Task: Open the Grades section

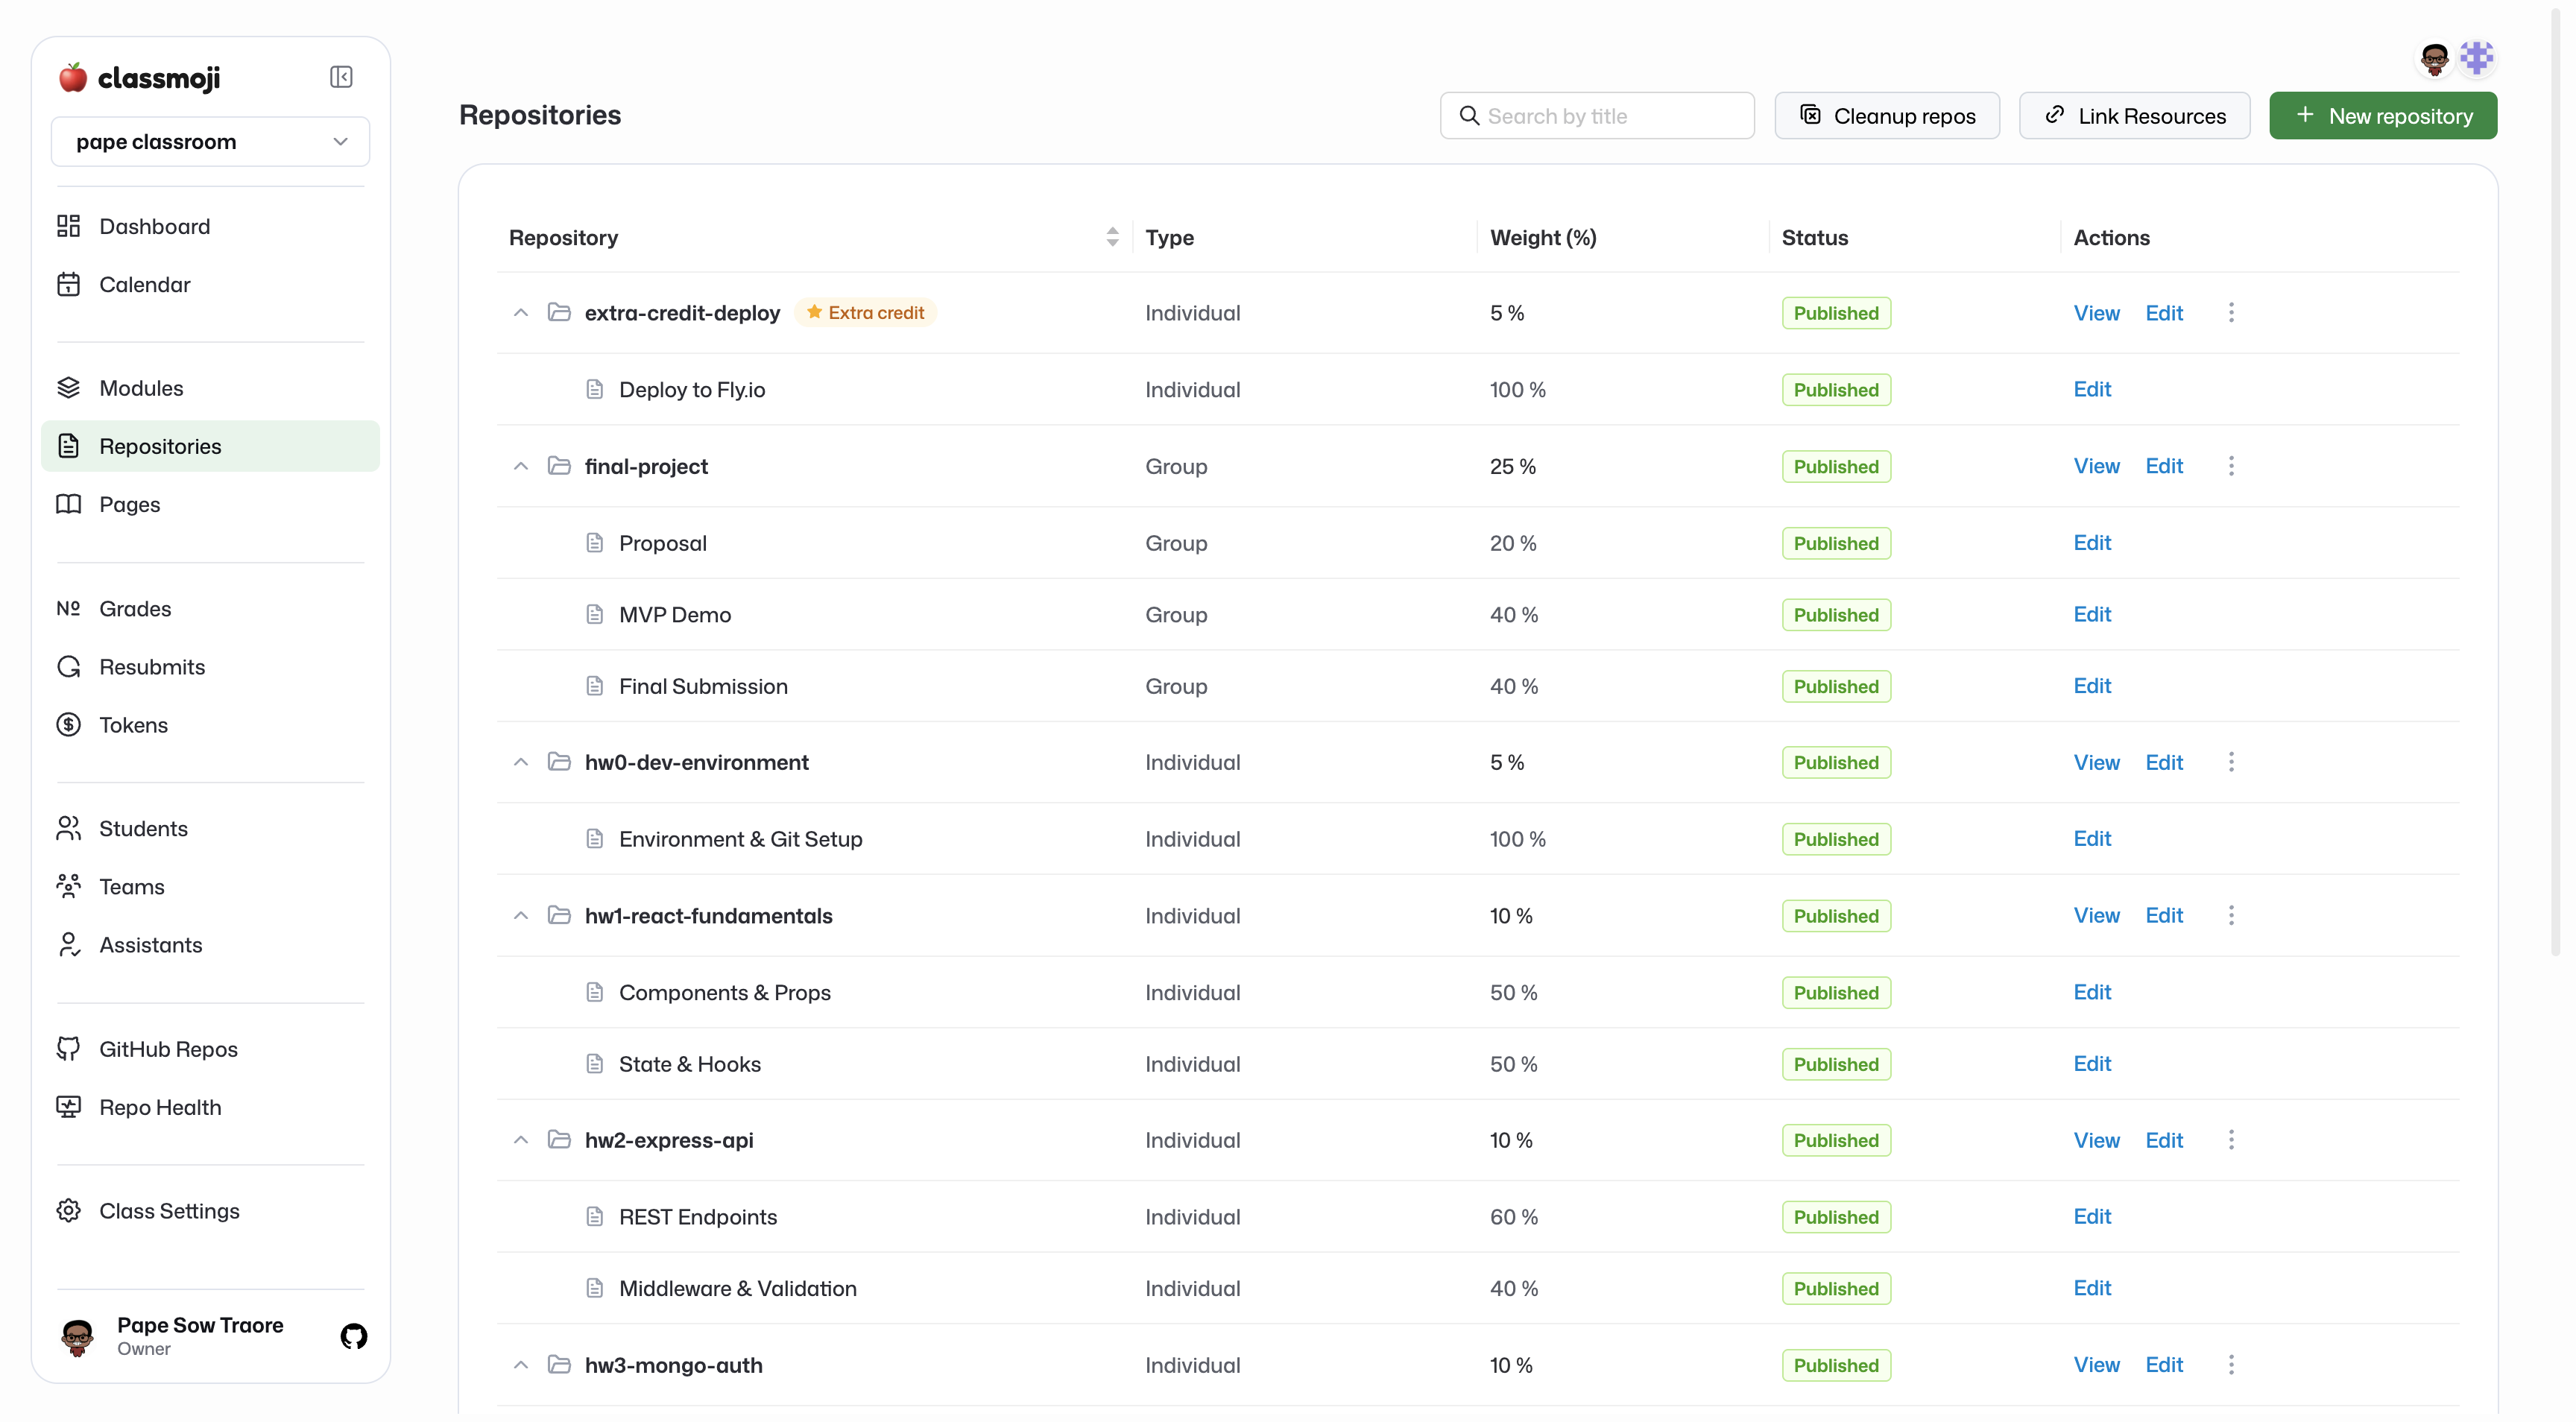Action: pos(210,608)
